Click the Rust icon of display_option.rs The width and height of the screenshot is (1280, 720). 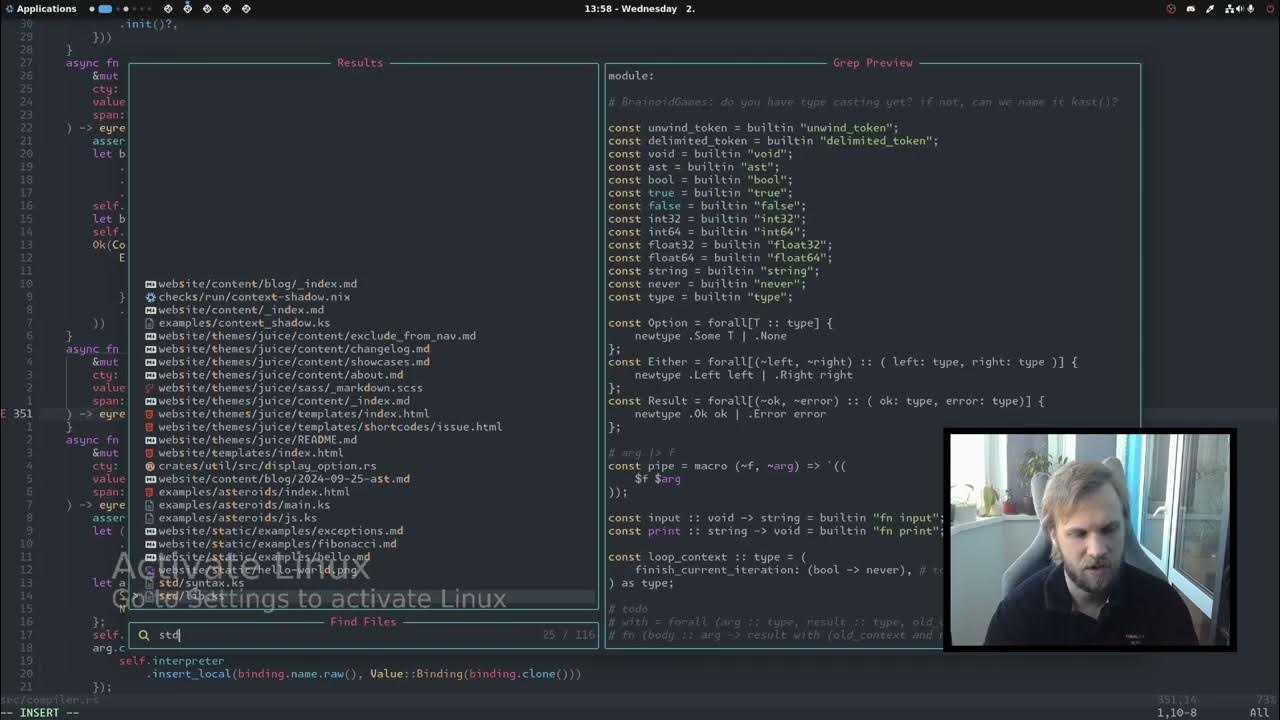[x=150, y=466]
